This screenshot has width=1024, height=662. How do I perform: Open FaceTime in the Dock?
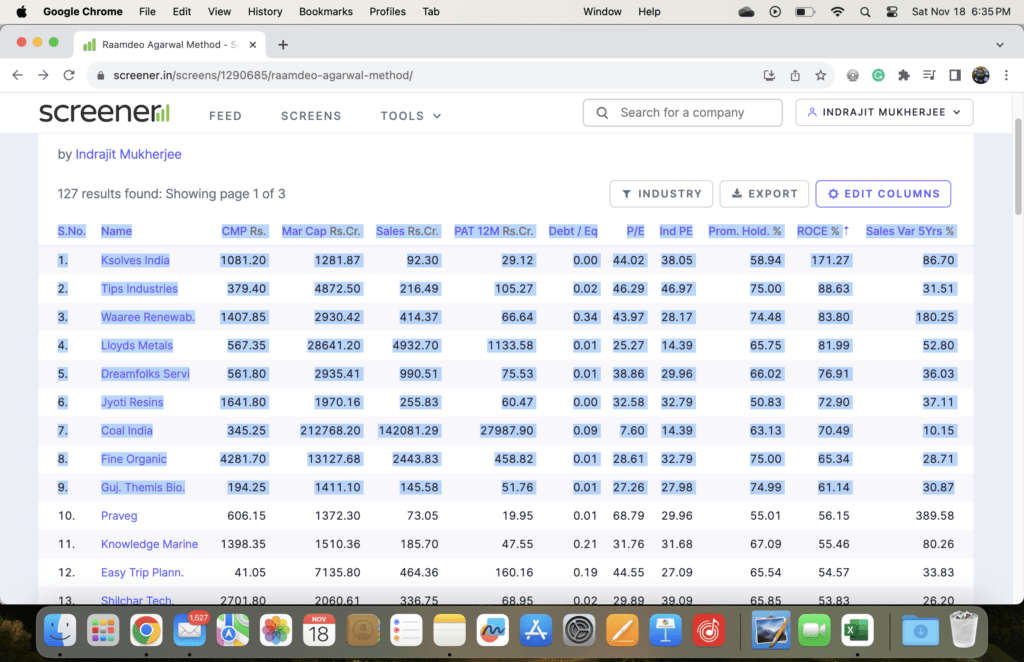814,631
